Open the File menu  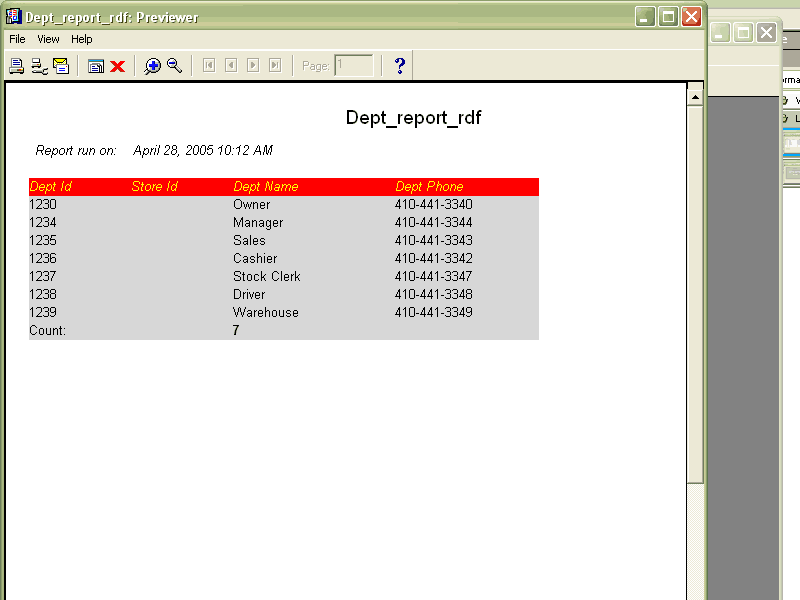(17, 39)
